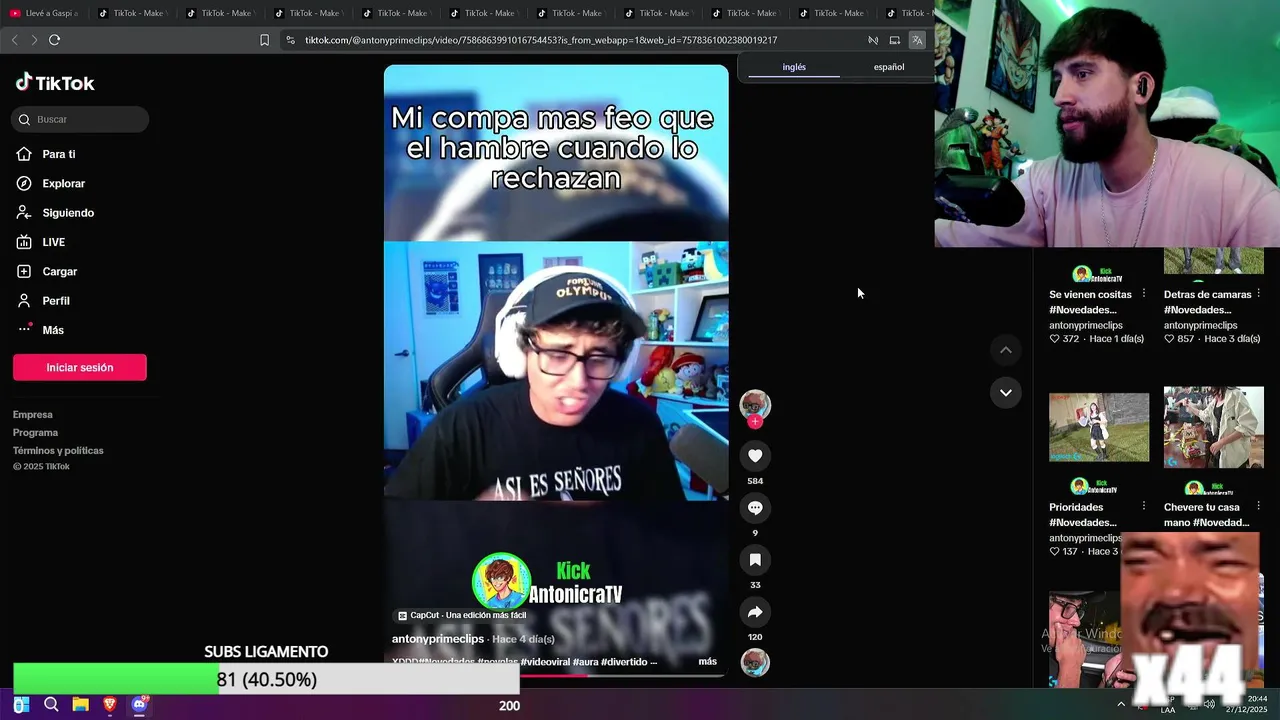Bookmark this page in browser
Image resolution: width=1280 pixels, height=720 pixels.
[264, 40]
